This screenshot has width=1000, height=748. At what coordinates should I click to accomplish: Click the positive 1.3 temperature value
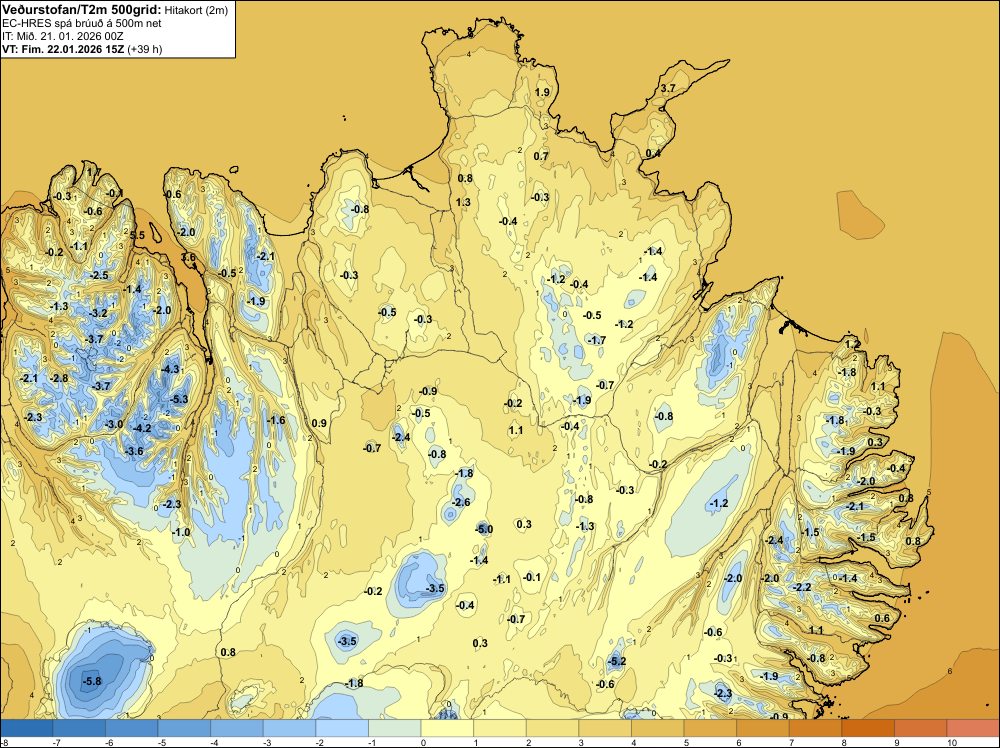click(x=463, y=202)
